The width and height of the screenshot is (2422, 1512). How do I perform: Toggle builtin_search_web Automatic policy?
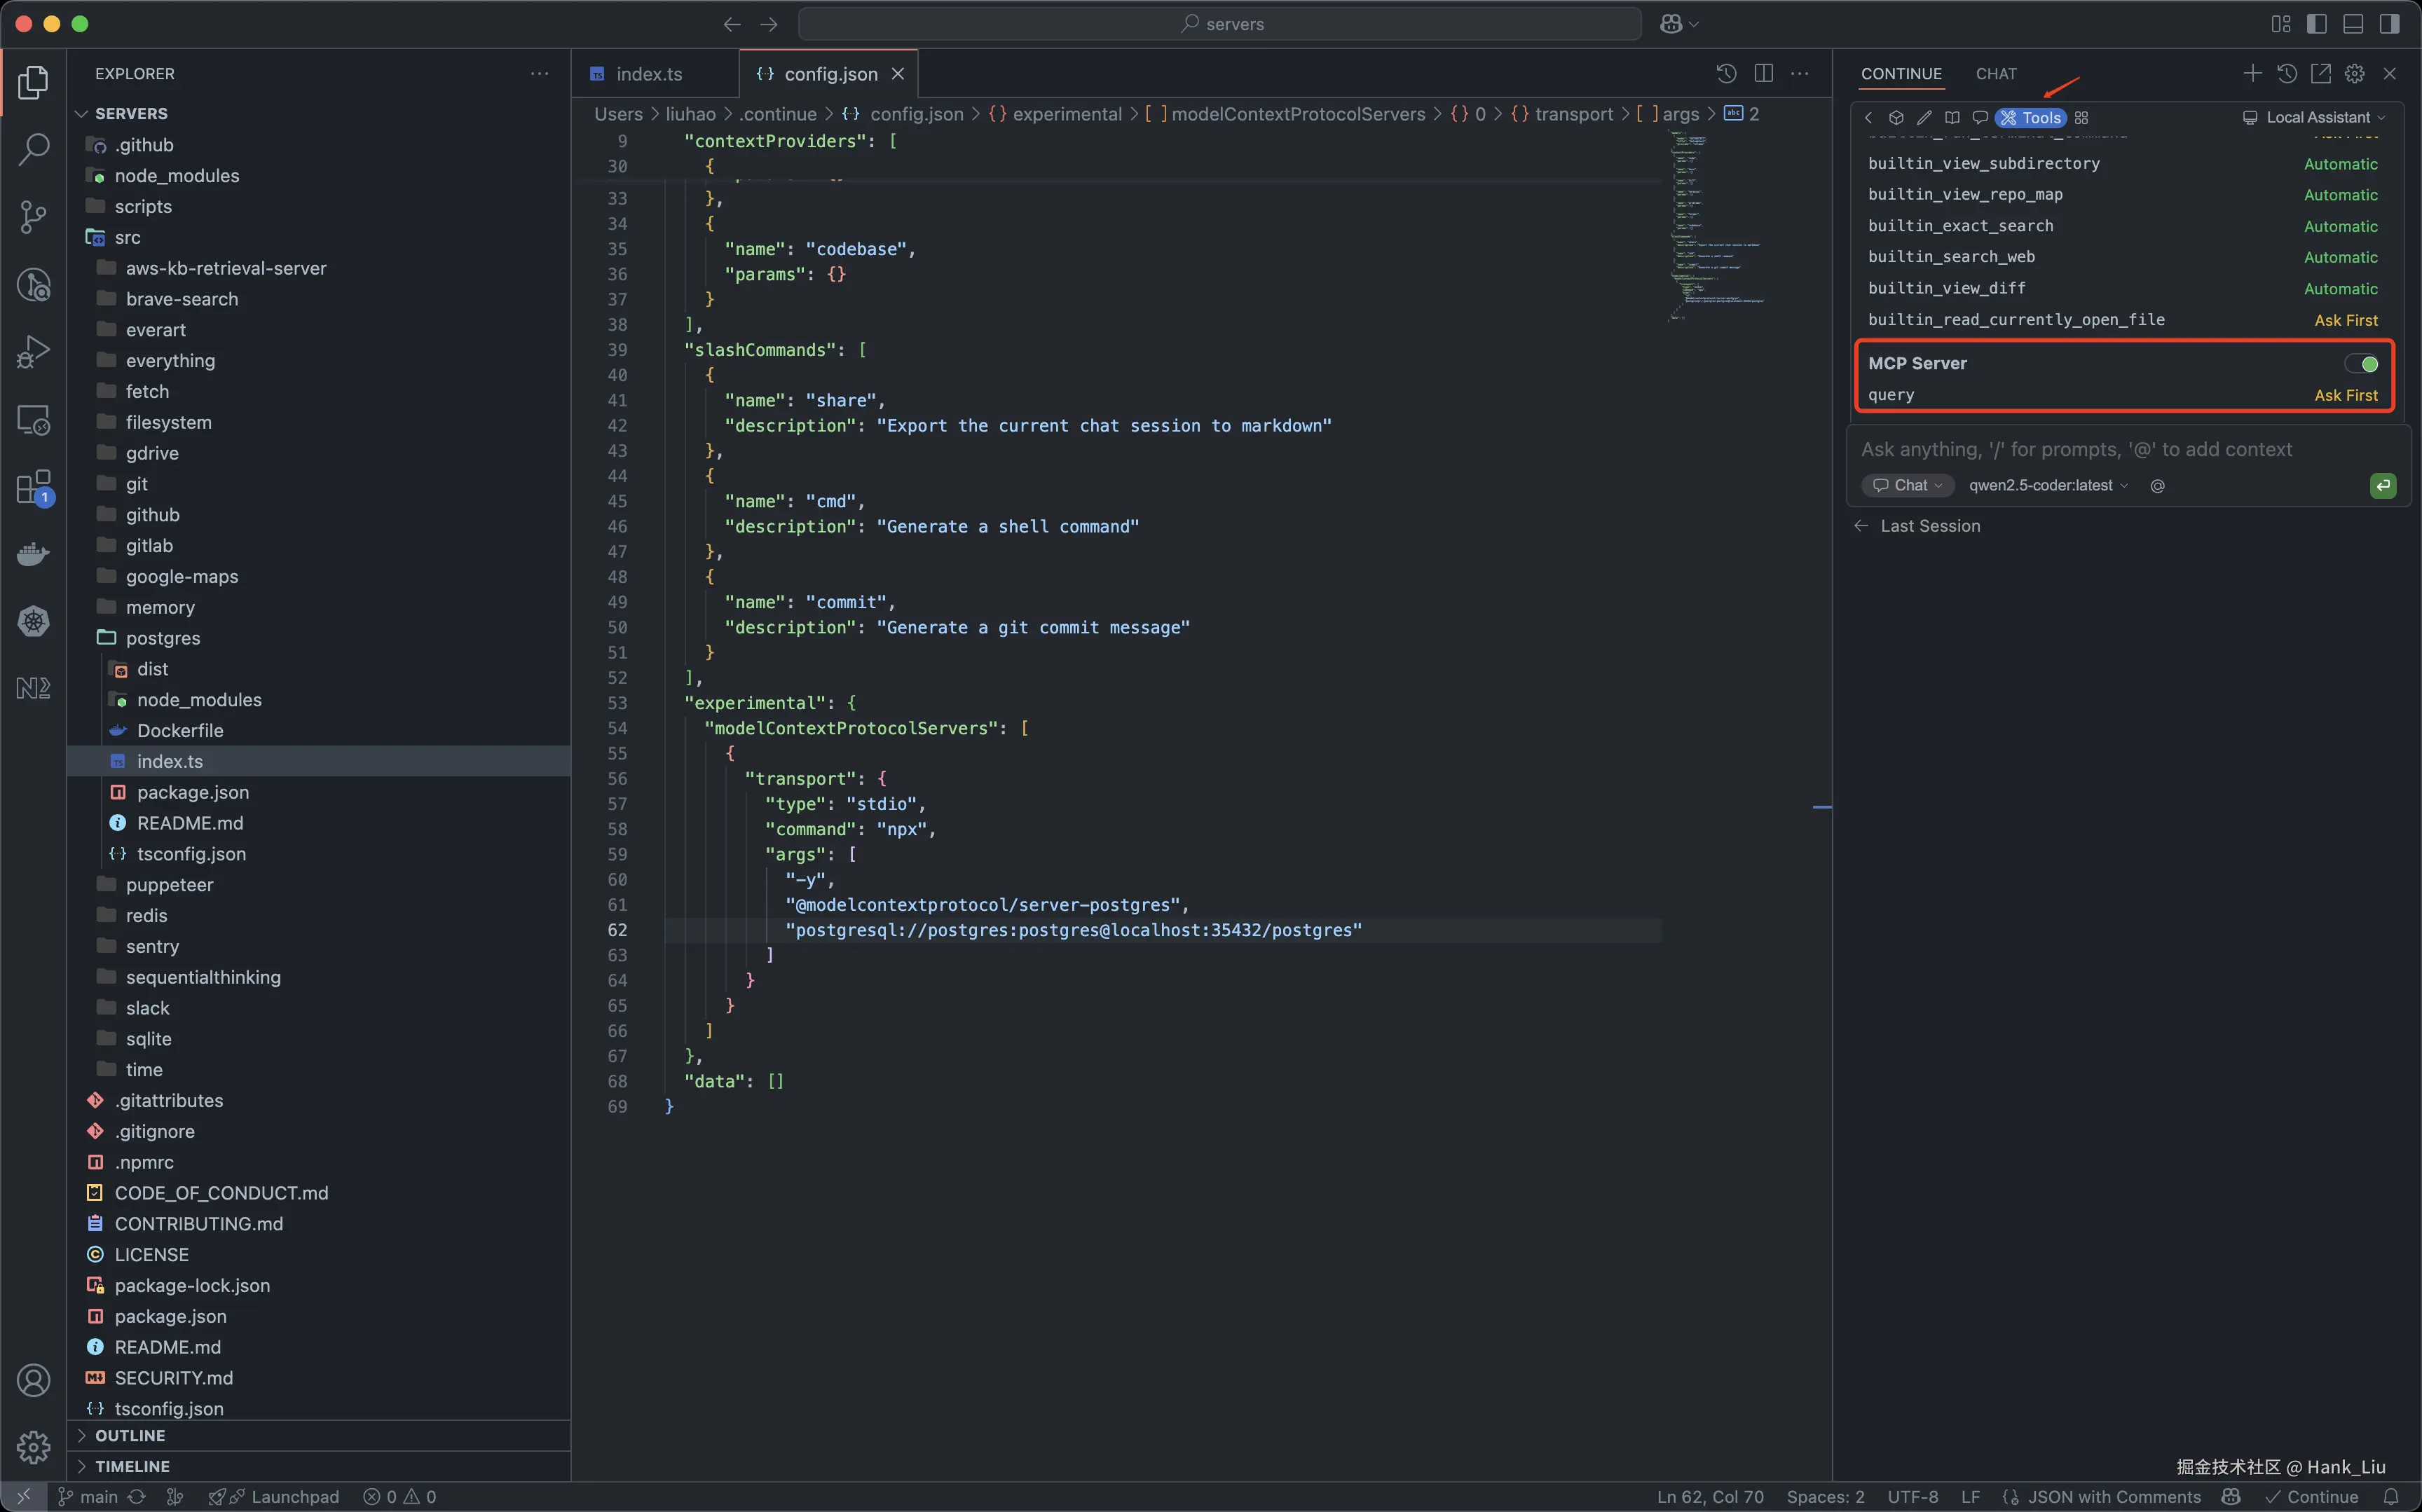click(x=2340, y=258)
